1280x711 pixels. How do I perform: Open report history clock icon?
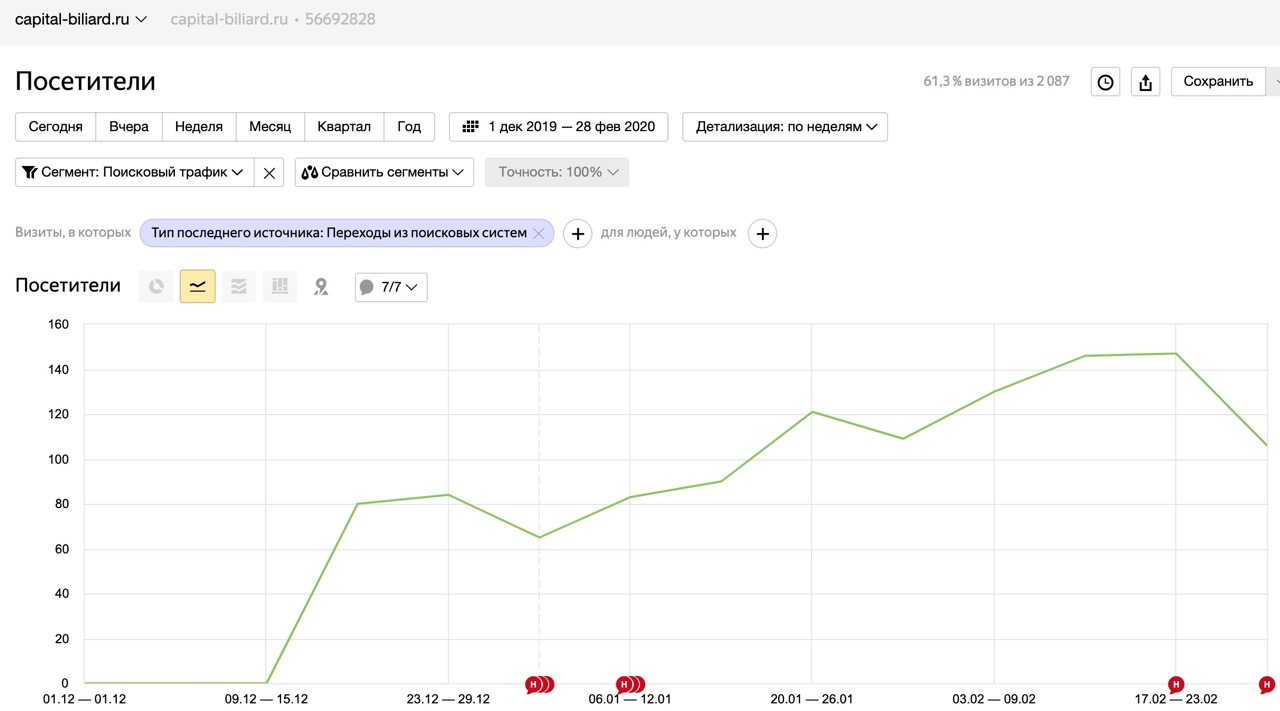(1105, 82)
